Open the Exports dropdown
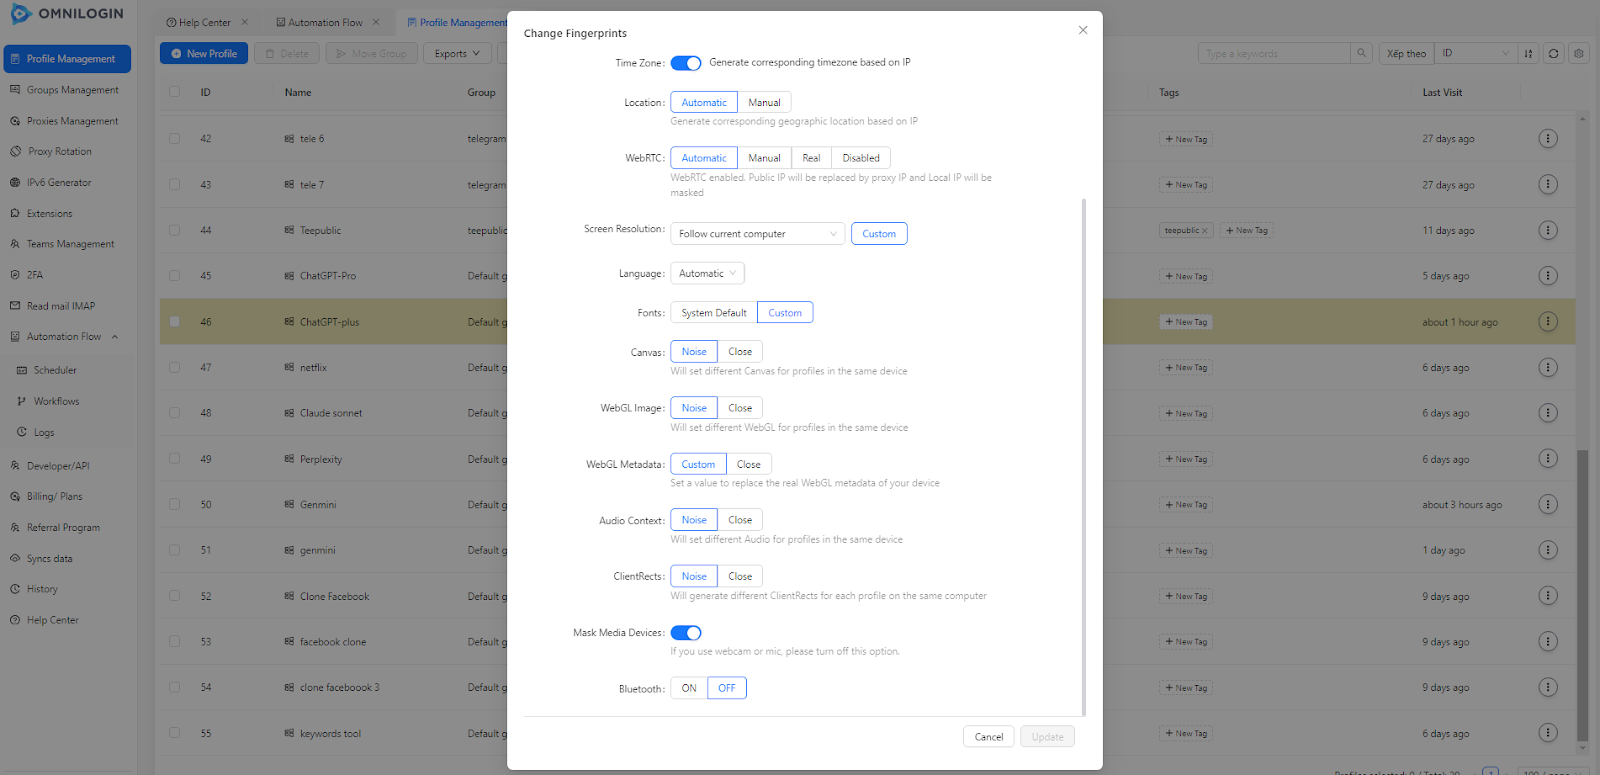Image resolution: width=1600 pixels, height=775 pixels. 457,54
